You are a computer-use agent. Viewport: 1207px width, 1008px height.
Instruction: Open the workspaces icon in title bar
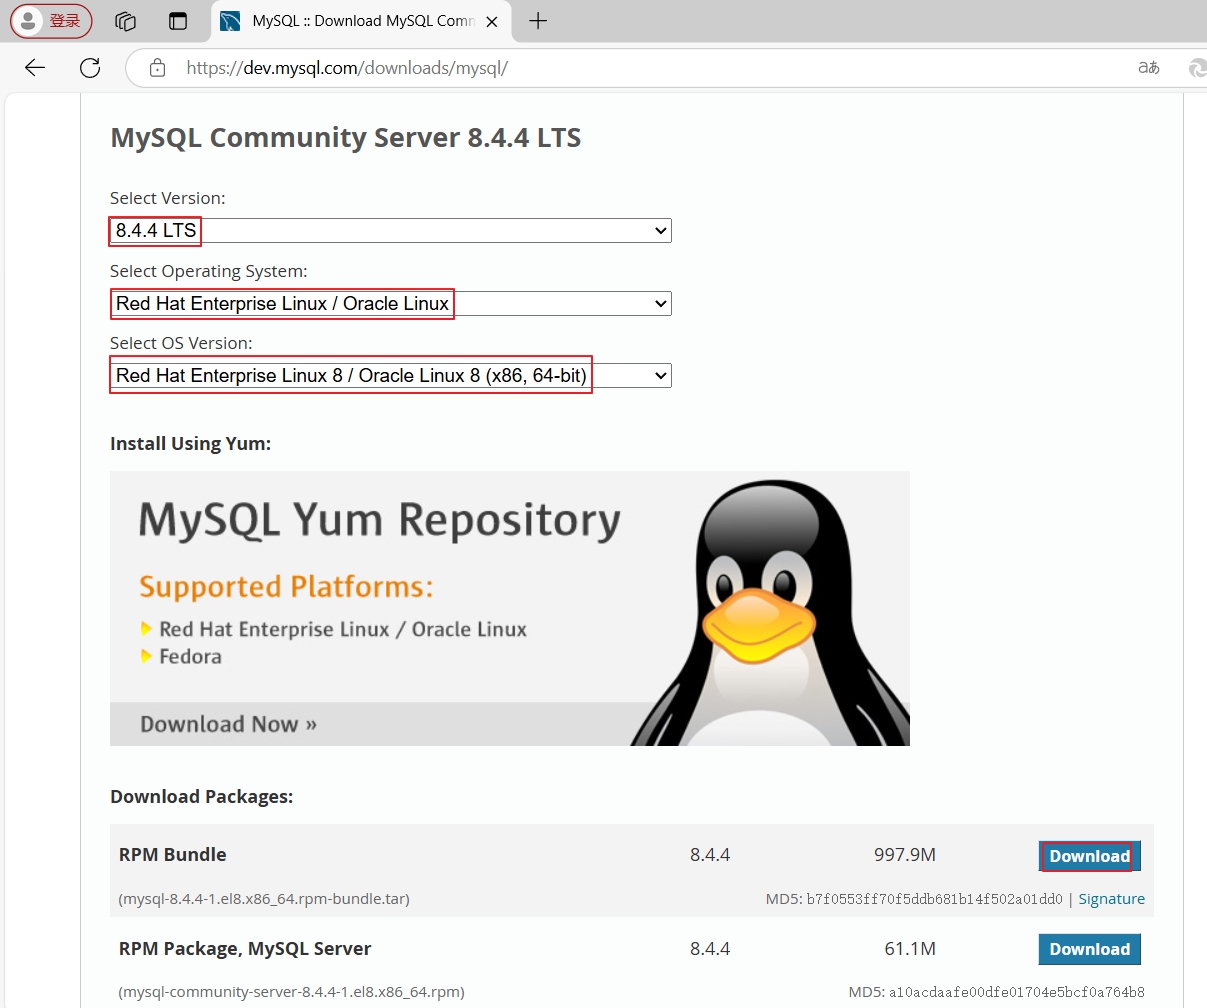[x=125, y=21]
